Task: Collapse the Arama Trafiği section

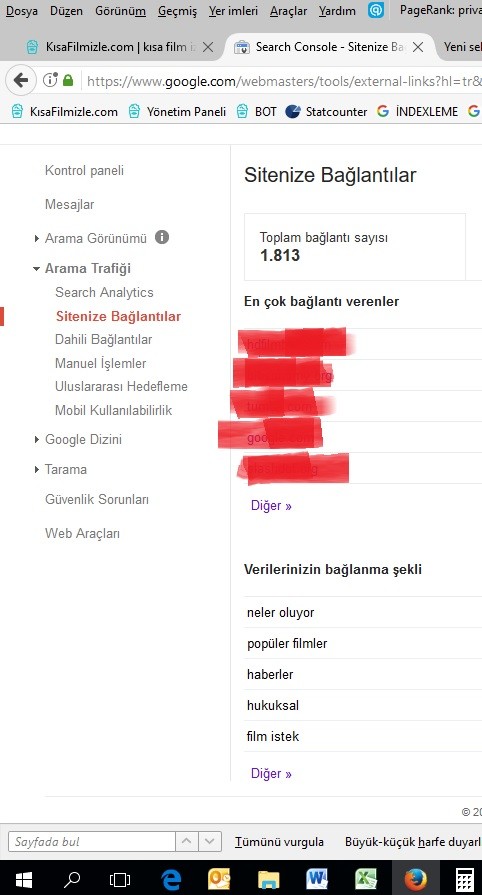Action: [x=37, y=268]
